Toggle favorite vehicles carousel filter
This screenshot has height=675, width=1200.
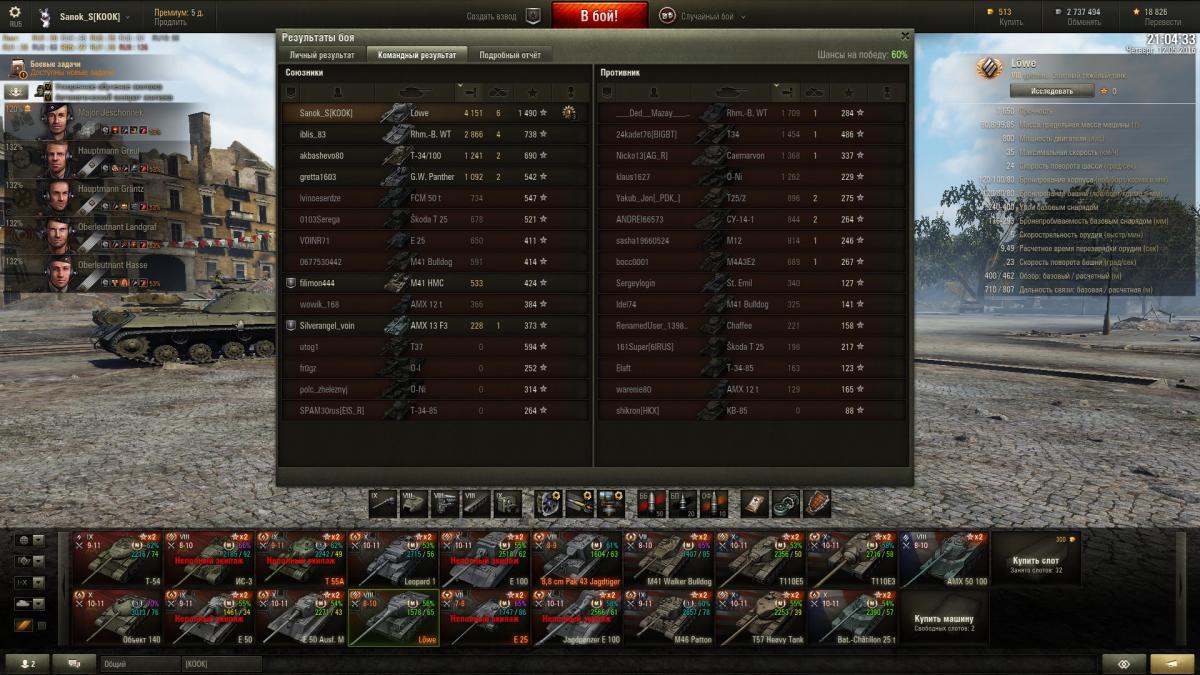point(23,626)
